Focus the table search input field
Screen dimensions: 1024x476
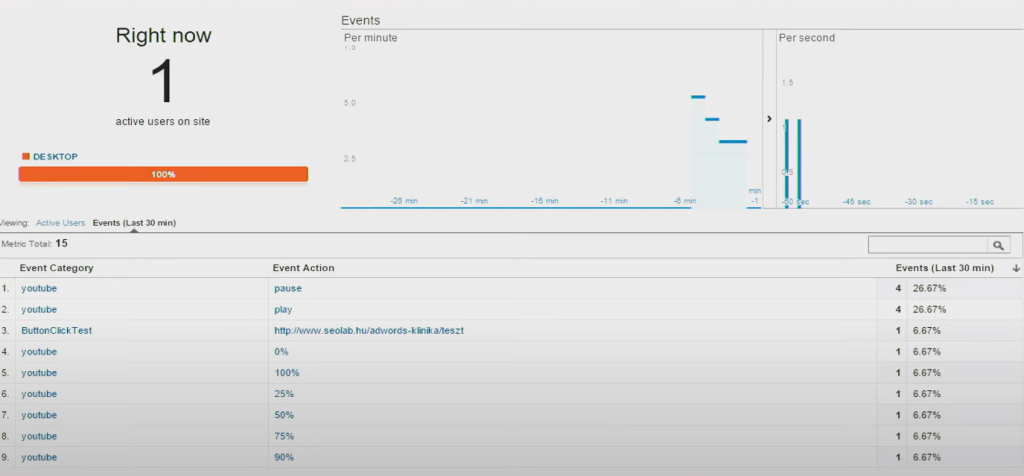[x=927, y=245]
